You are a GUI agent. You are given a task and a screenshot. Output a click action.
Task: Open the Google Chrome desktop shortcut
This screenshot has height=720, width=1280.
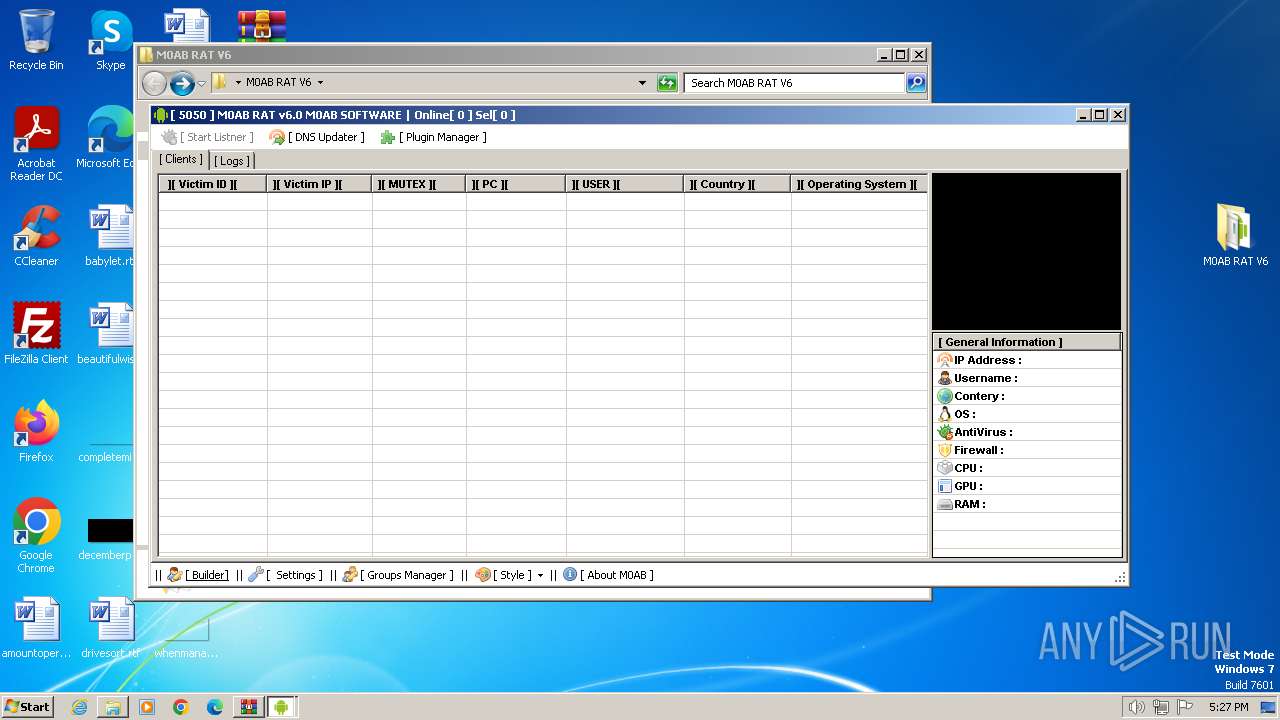coord(36,536)
